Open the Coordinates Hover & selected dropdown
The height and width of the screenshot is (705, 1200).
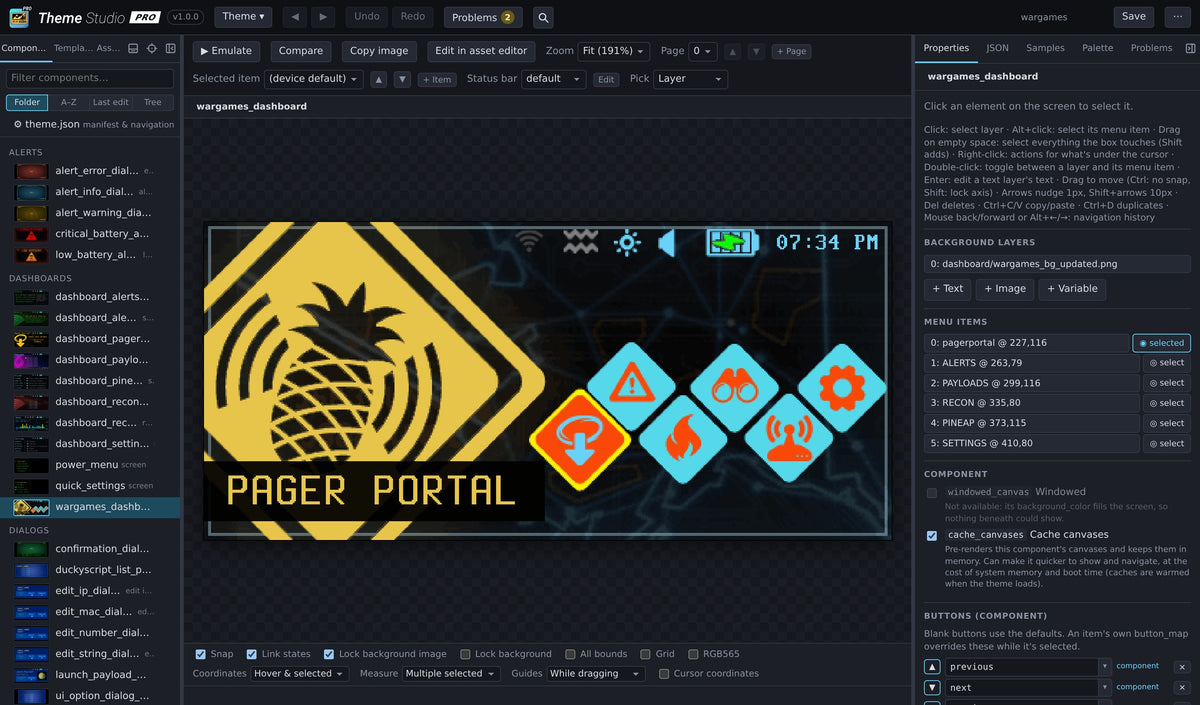(300, 674)
